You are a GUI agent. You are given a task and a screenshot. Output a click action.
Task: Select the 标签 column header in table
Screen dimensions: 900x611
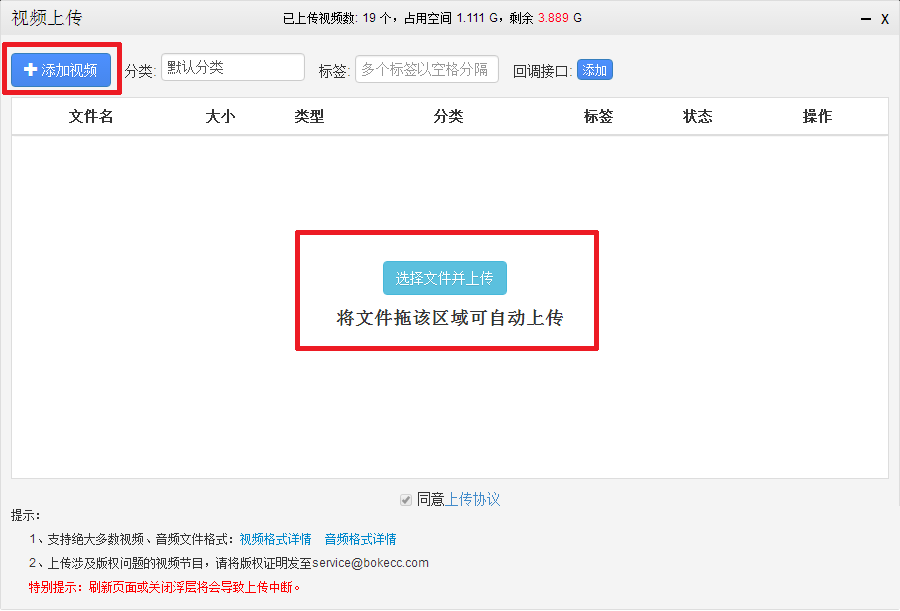(598, 117)
